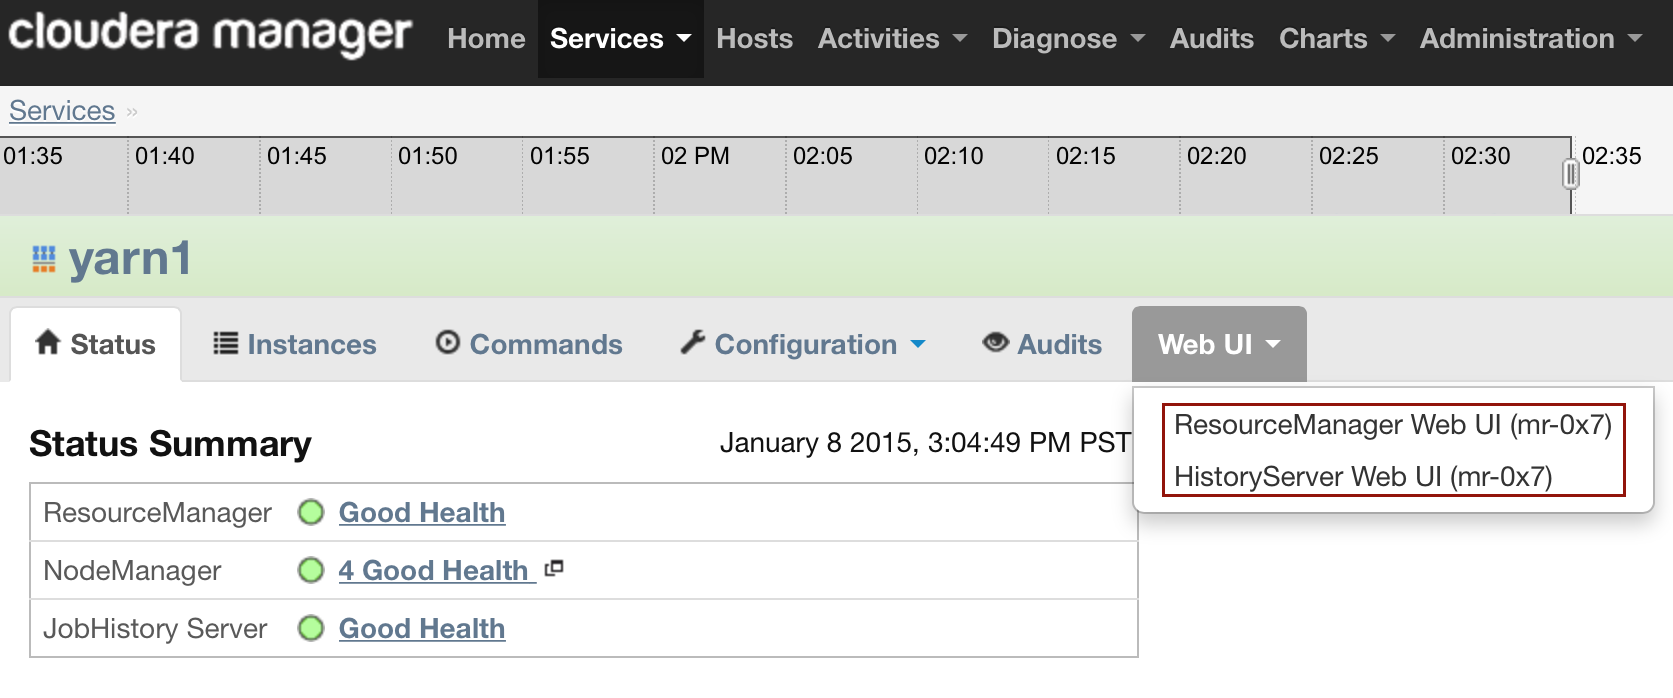The image size is (1673, 698).
Task: Click the Status tab home icon
Action: 48,343
